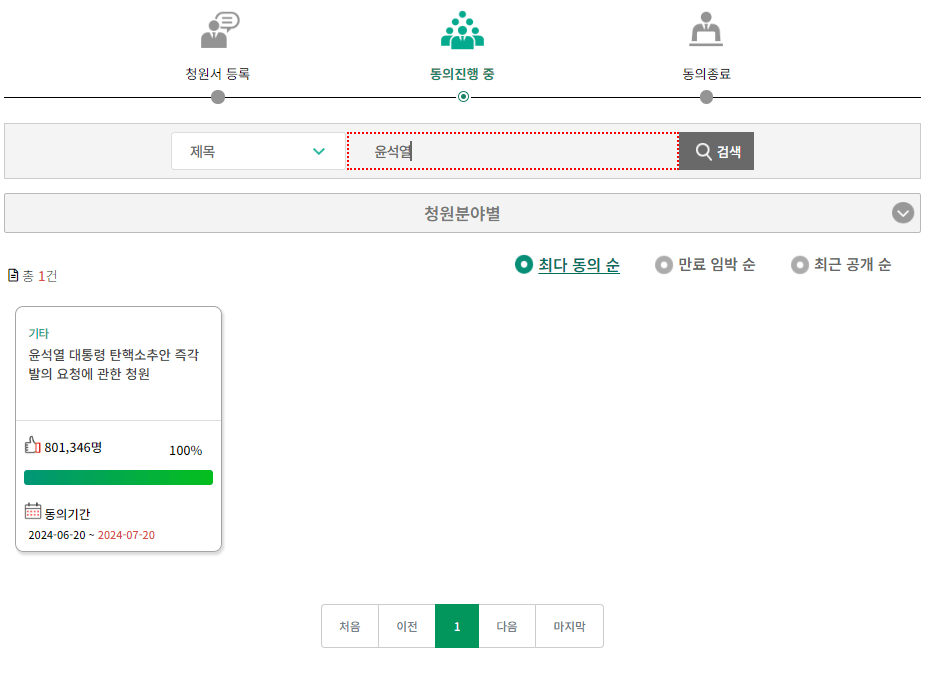Open the 윤석열 대통령 탄핵소추안 petition
The height and width of the screenshot is (678, 931).
point(117,364)
